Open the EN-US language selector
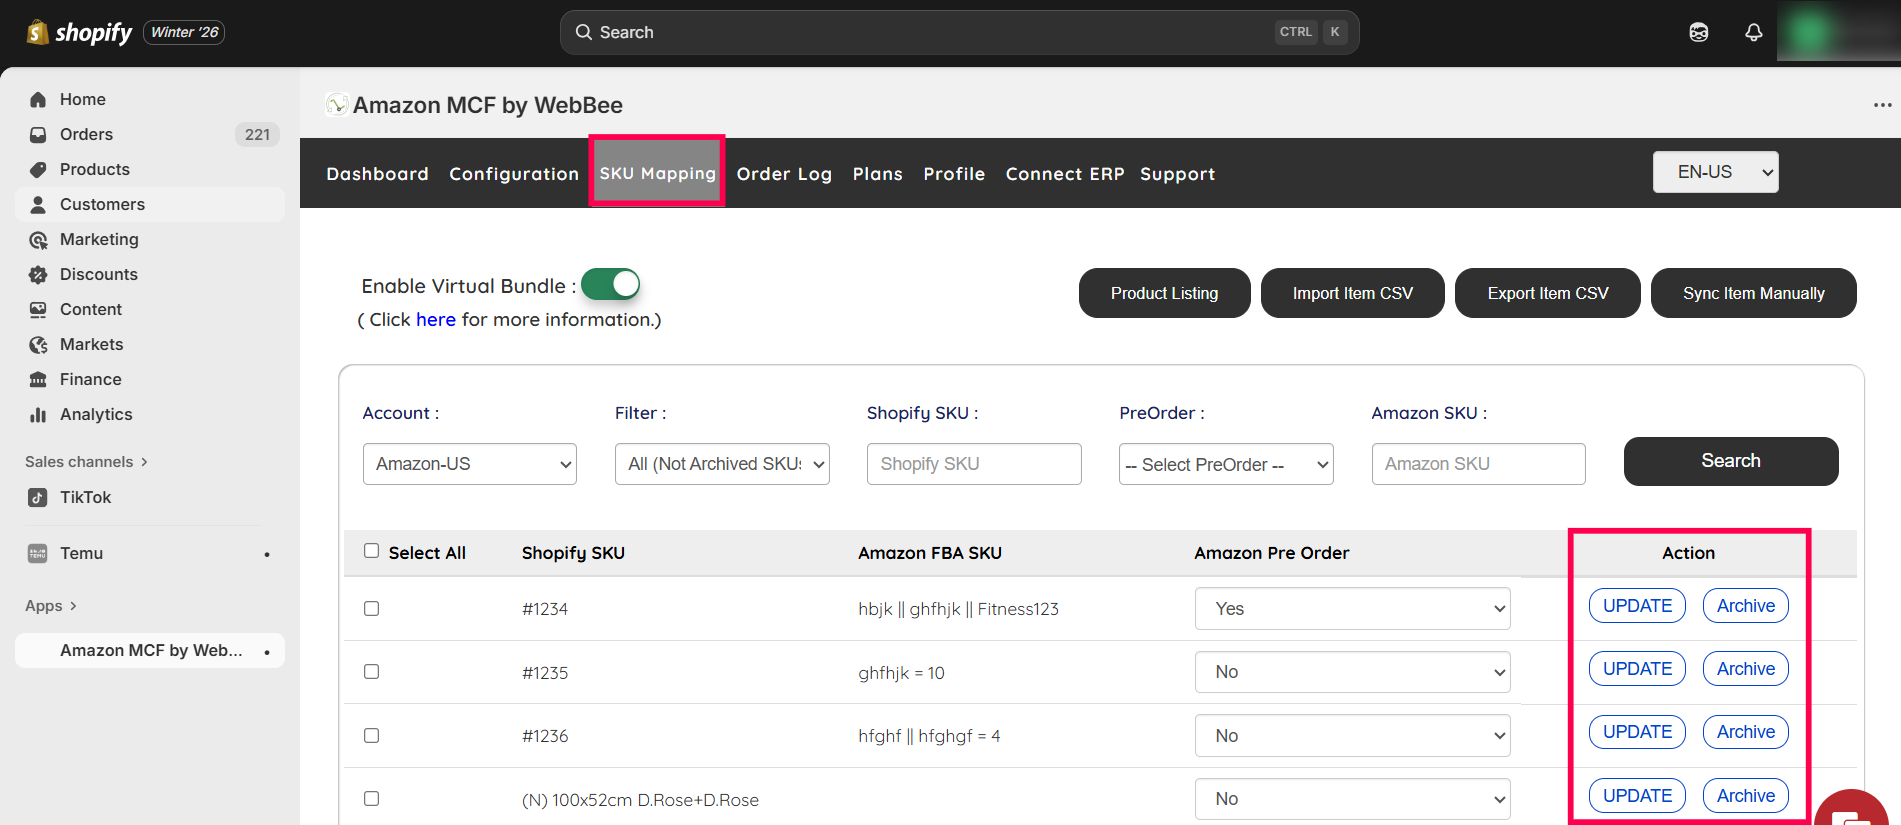 (x=1715, y=172)
